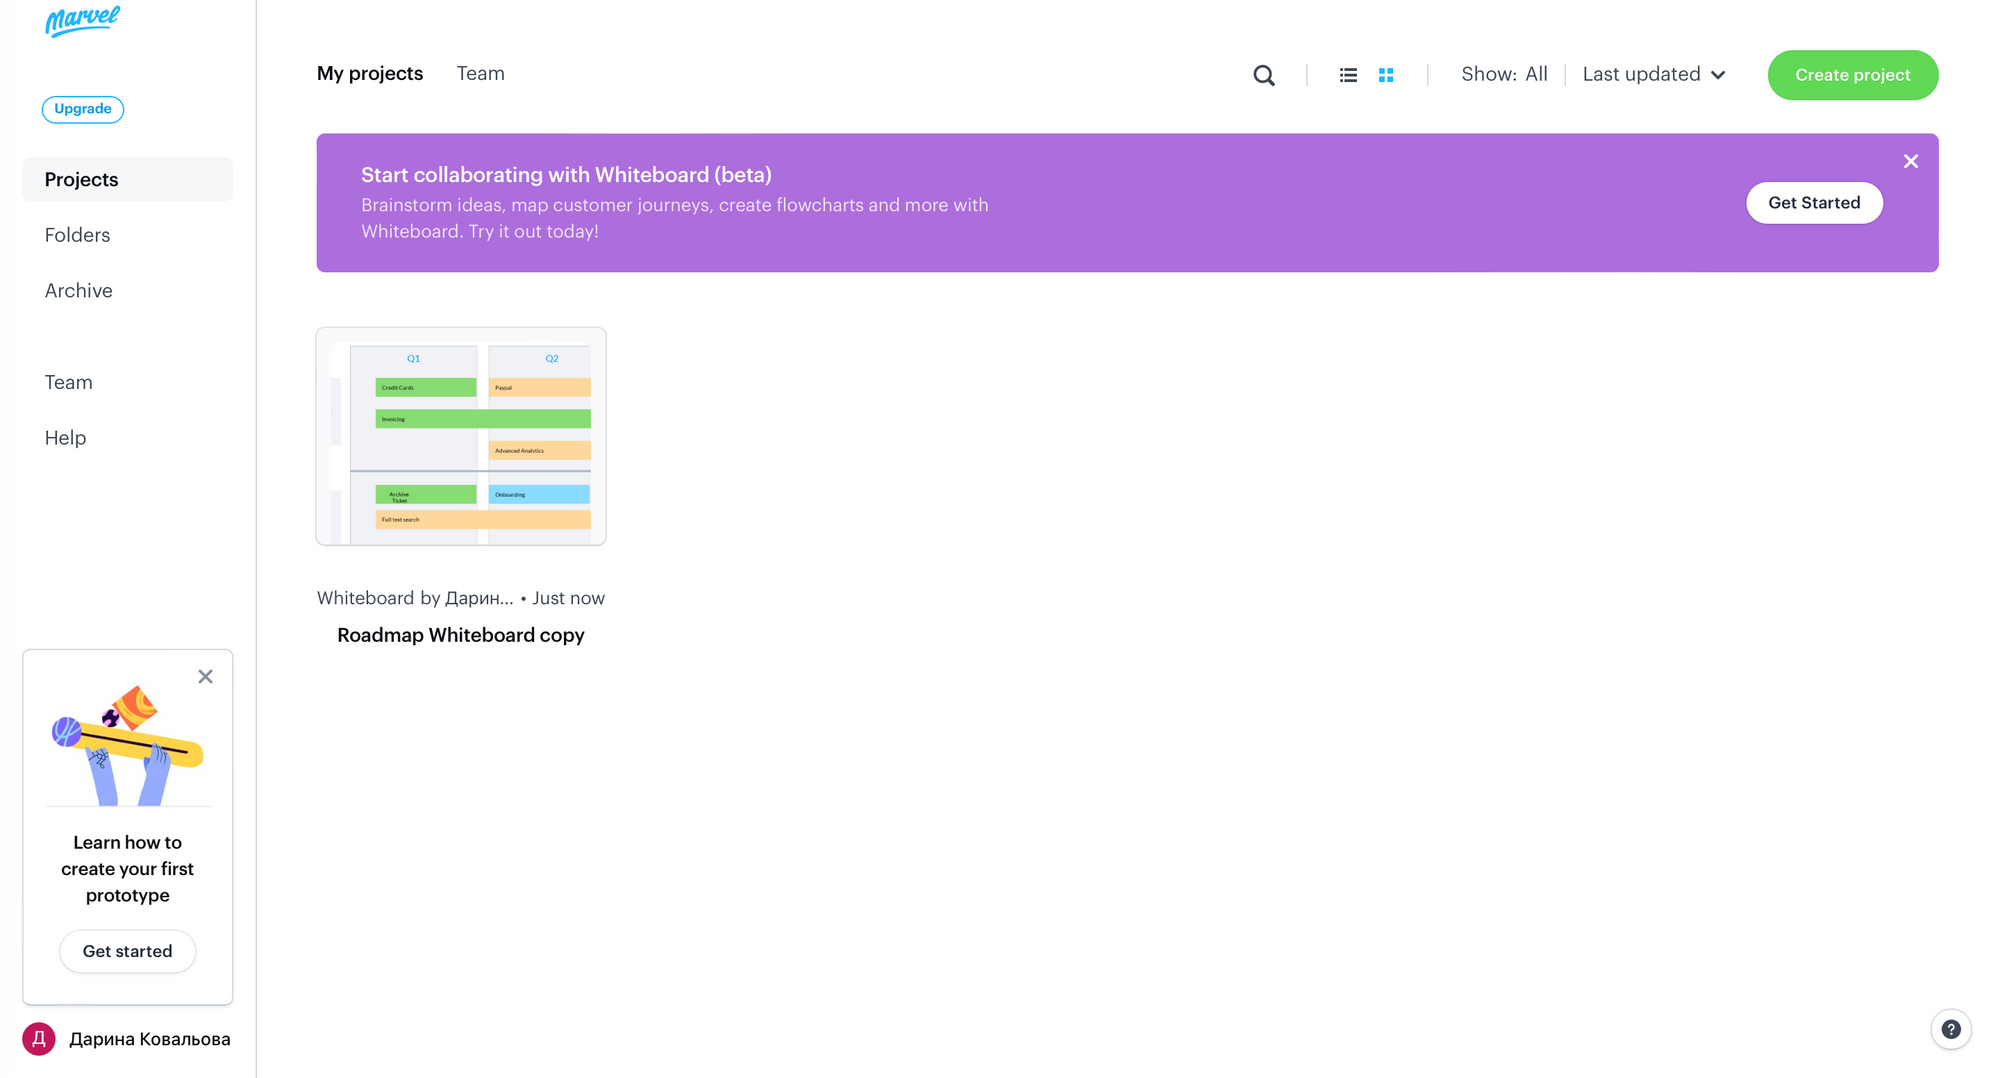This screenshot has height=1078, width=2000.
Task: Open the help question mark icon
Action: pos(1951,1029)
